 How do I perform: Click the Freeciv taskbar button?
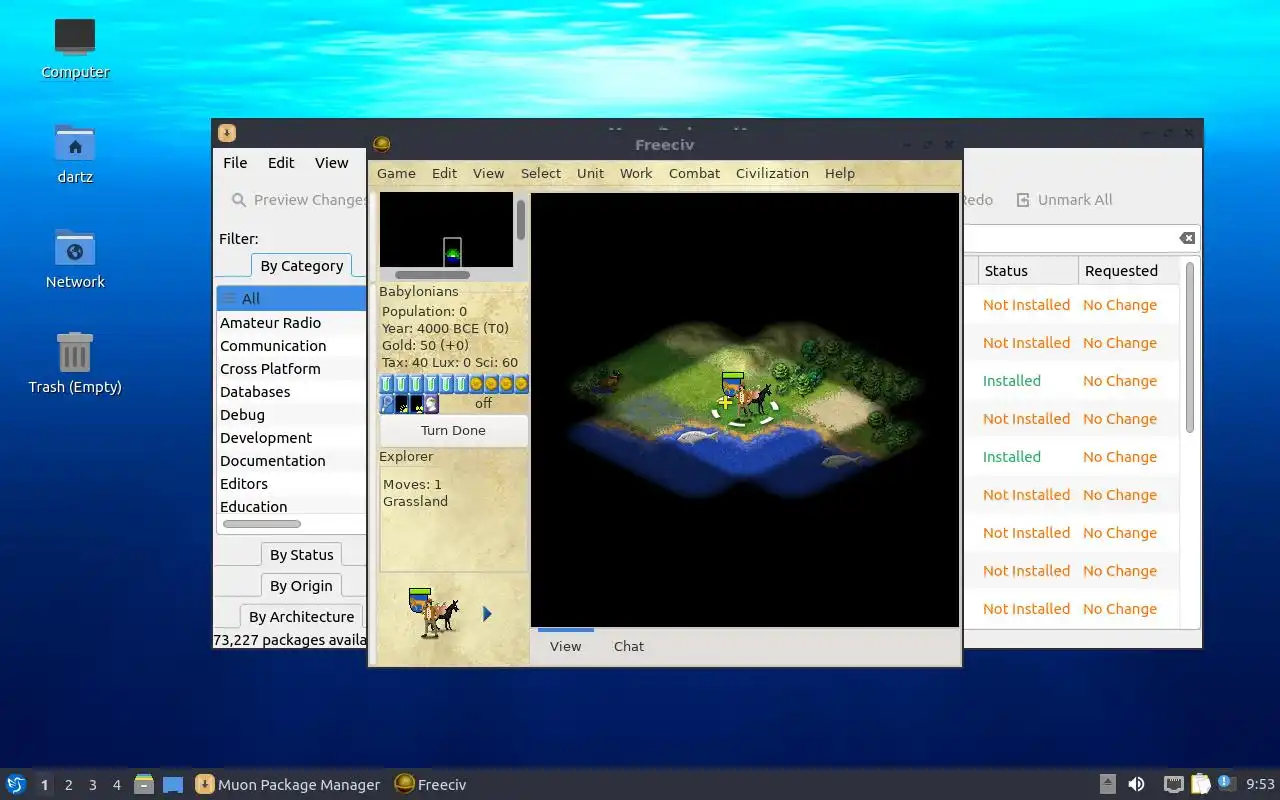[431, 785]
